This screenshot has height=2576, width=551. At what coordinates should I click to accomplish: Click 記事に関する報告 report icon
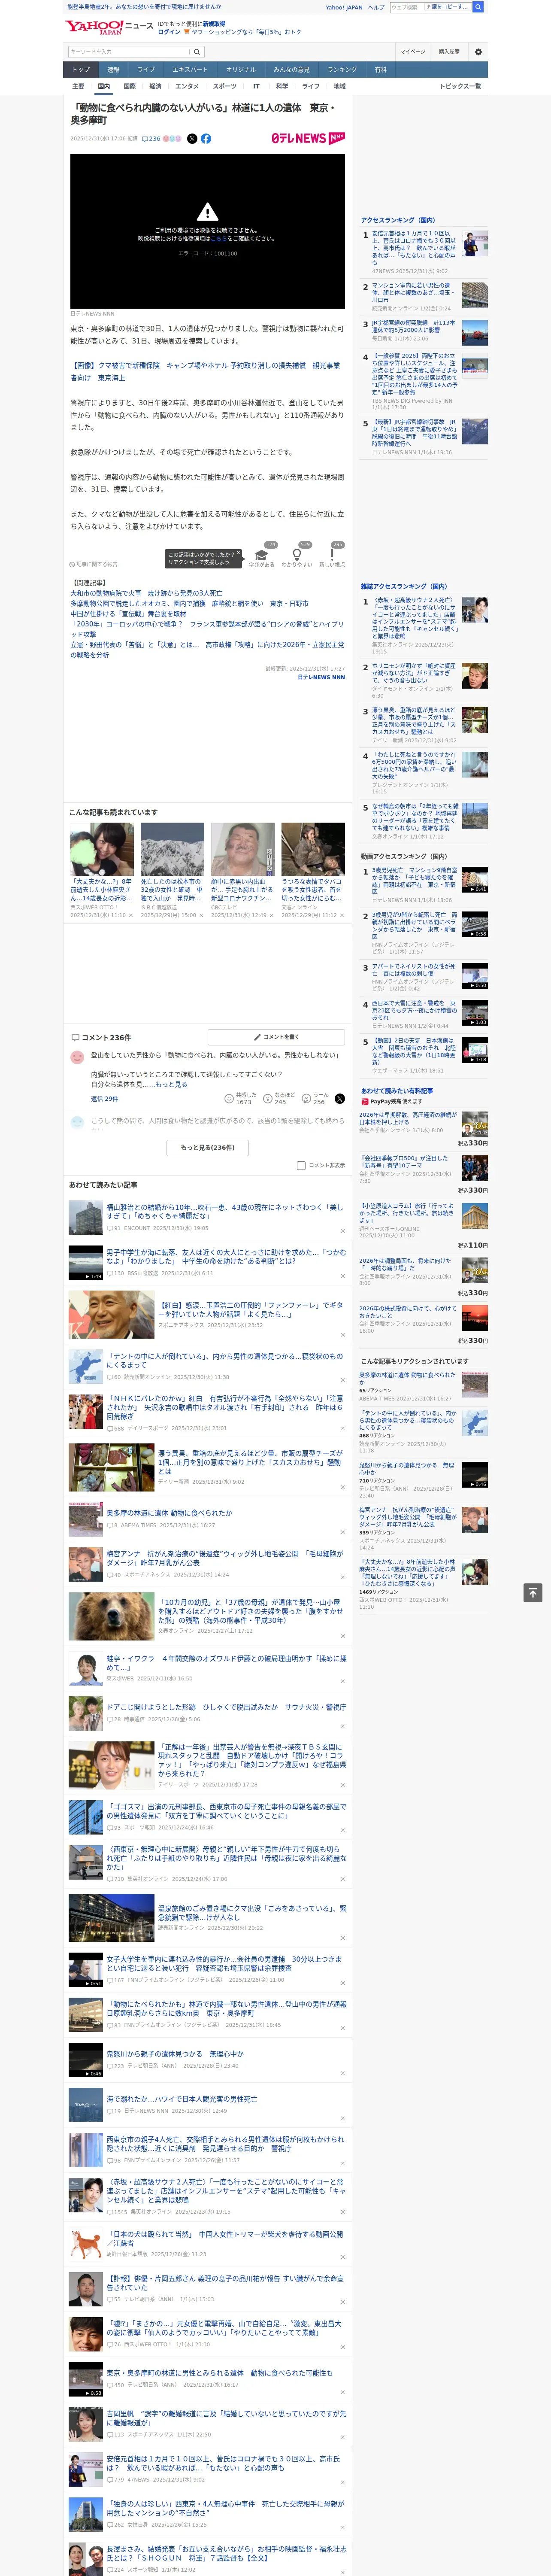pos(94,564)
